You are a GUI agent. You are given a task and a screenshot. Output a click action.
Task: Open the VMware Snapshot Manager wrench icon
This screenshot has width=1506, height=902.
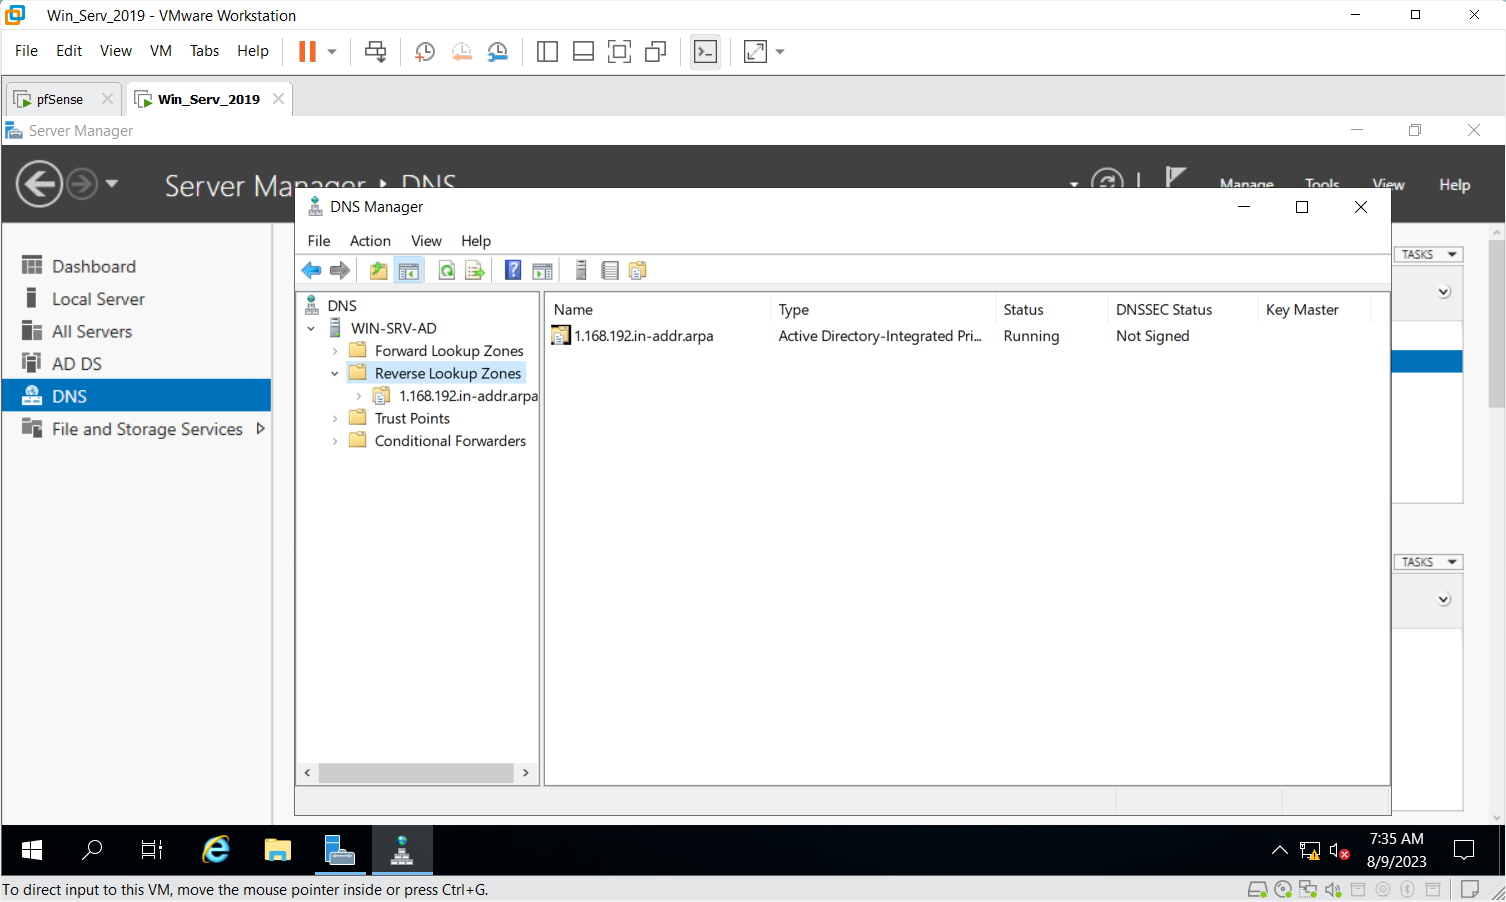497,51
